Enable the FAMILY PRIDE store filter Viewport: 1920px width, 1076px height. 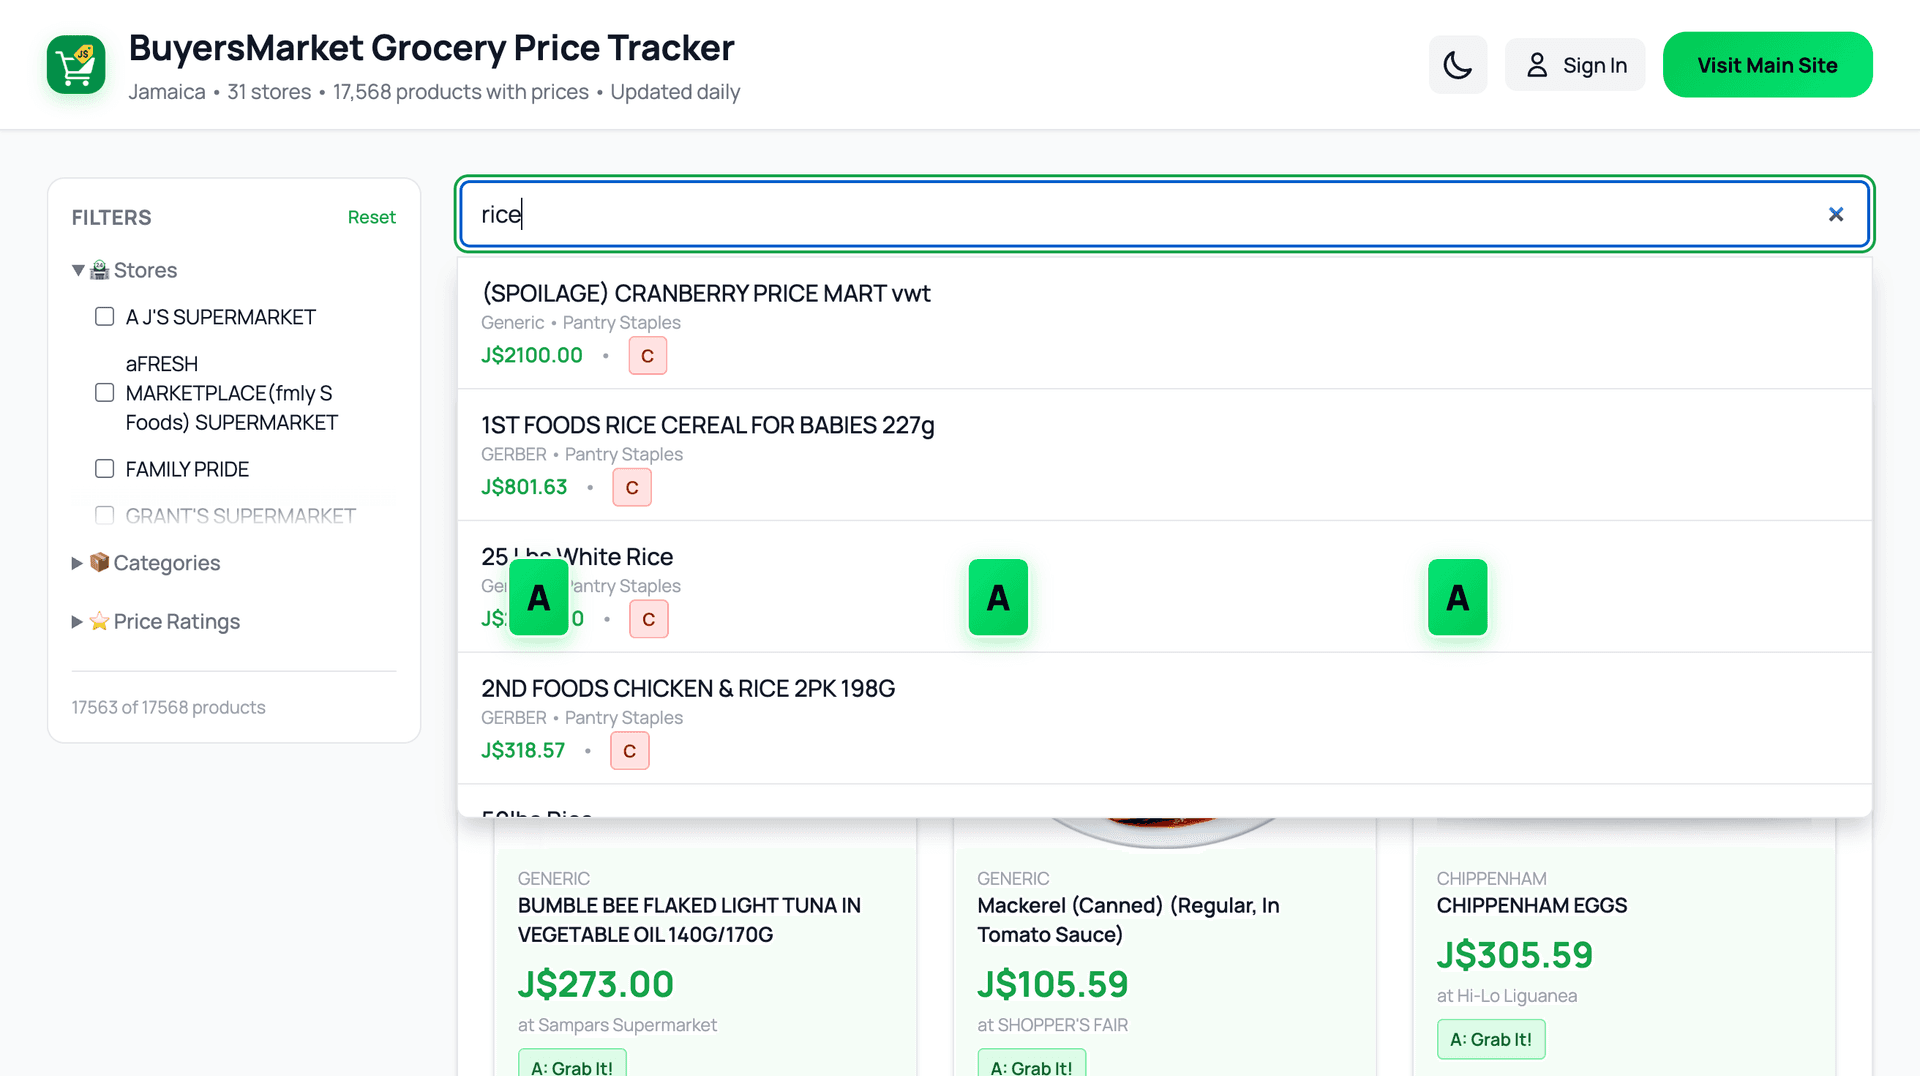pyautogui.click(x=104, y=468)
